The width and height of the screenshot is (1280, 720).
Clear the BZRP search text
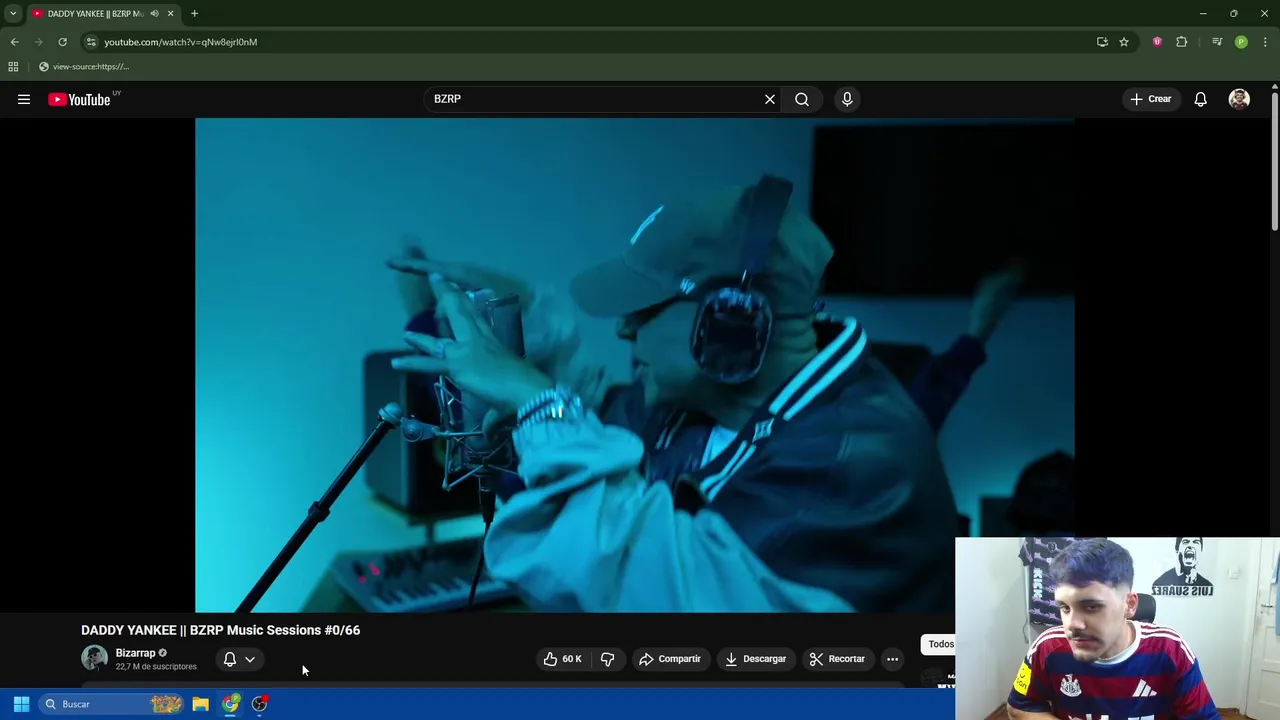(770, 99)
